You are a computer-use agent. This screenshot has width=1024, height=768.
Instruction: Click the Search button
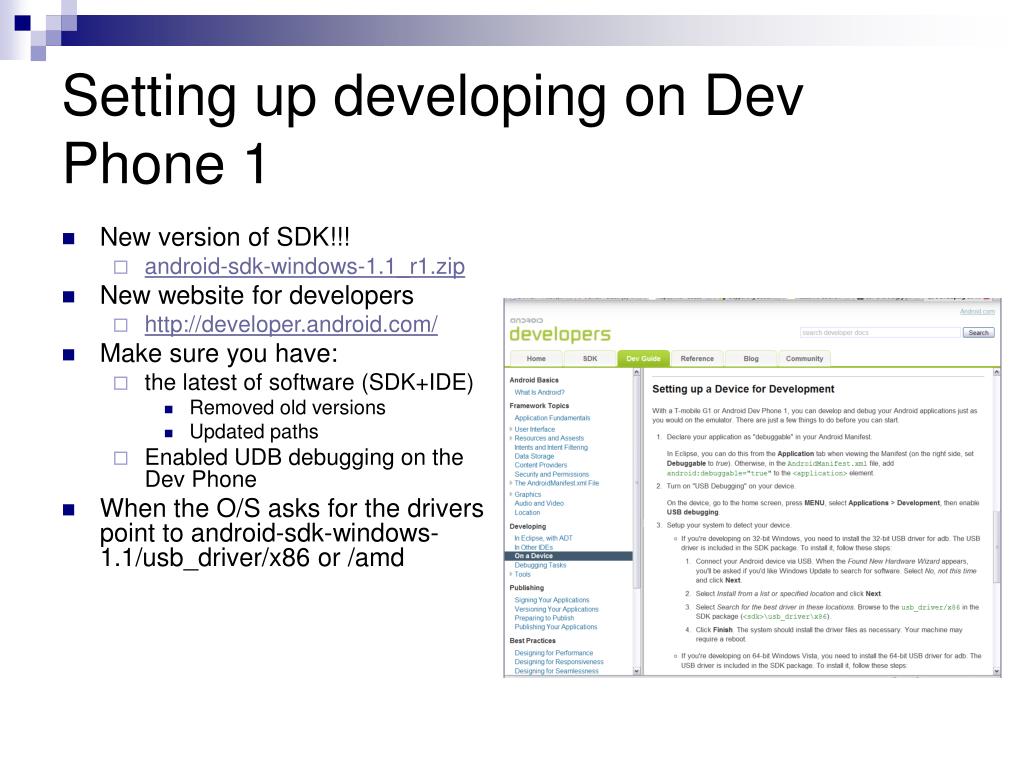978,332
